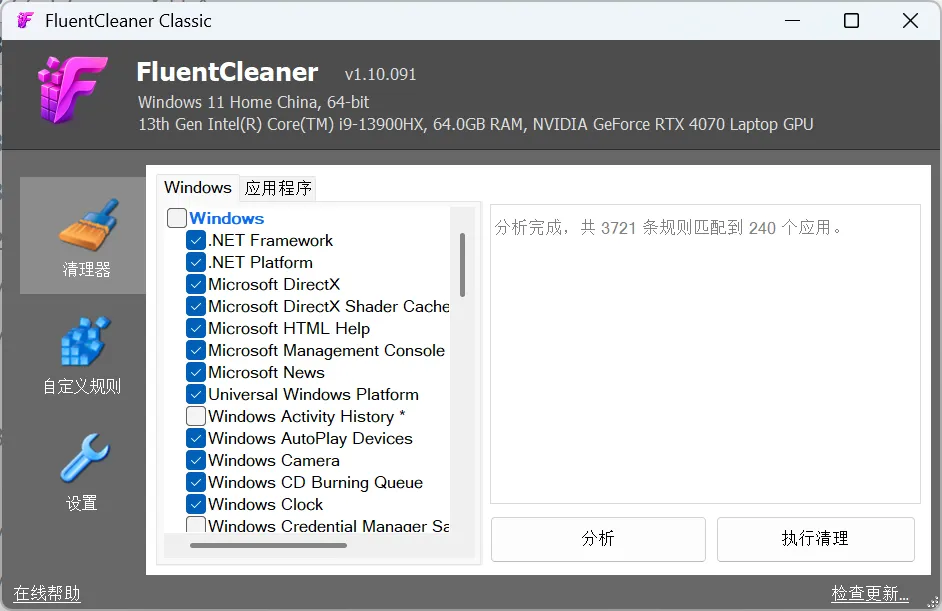Uncheck Windows AutoPlay Devices checkbox
The image size is (942, 611).
[196, 439]
